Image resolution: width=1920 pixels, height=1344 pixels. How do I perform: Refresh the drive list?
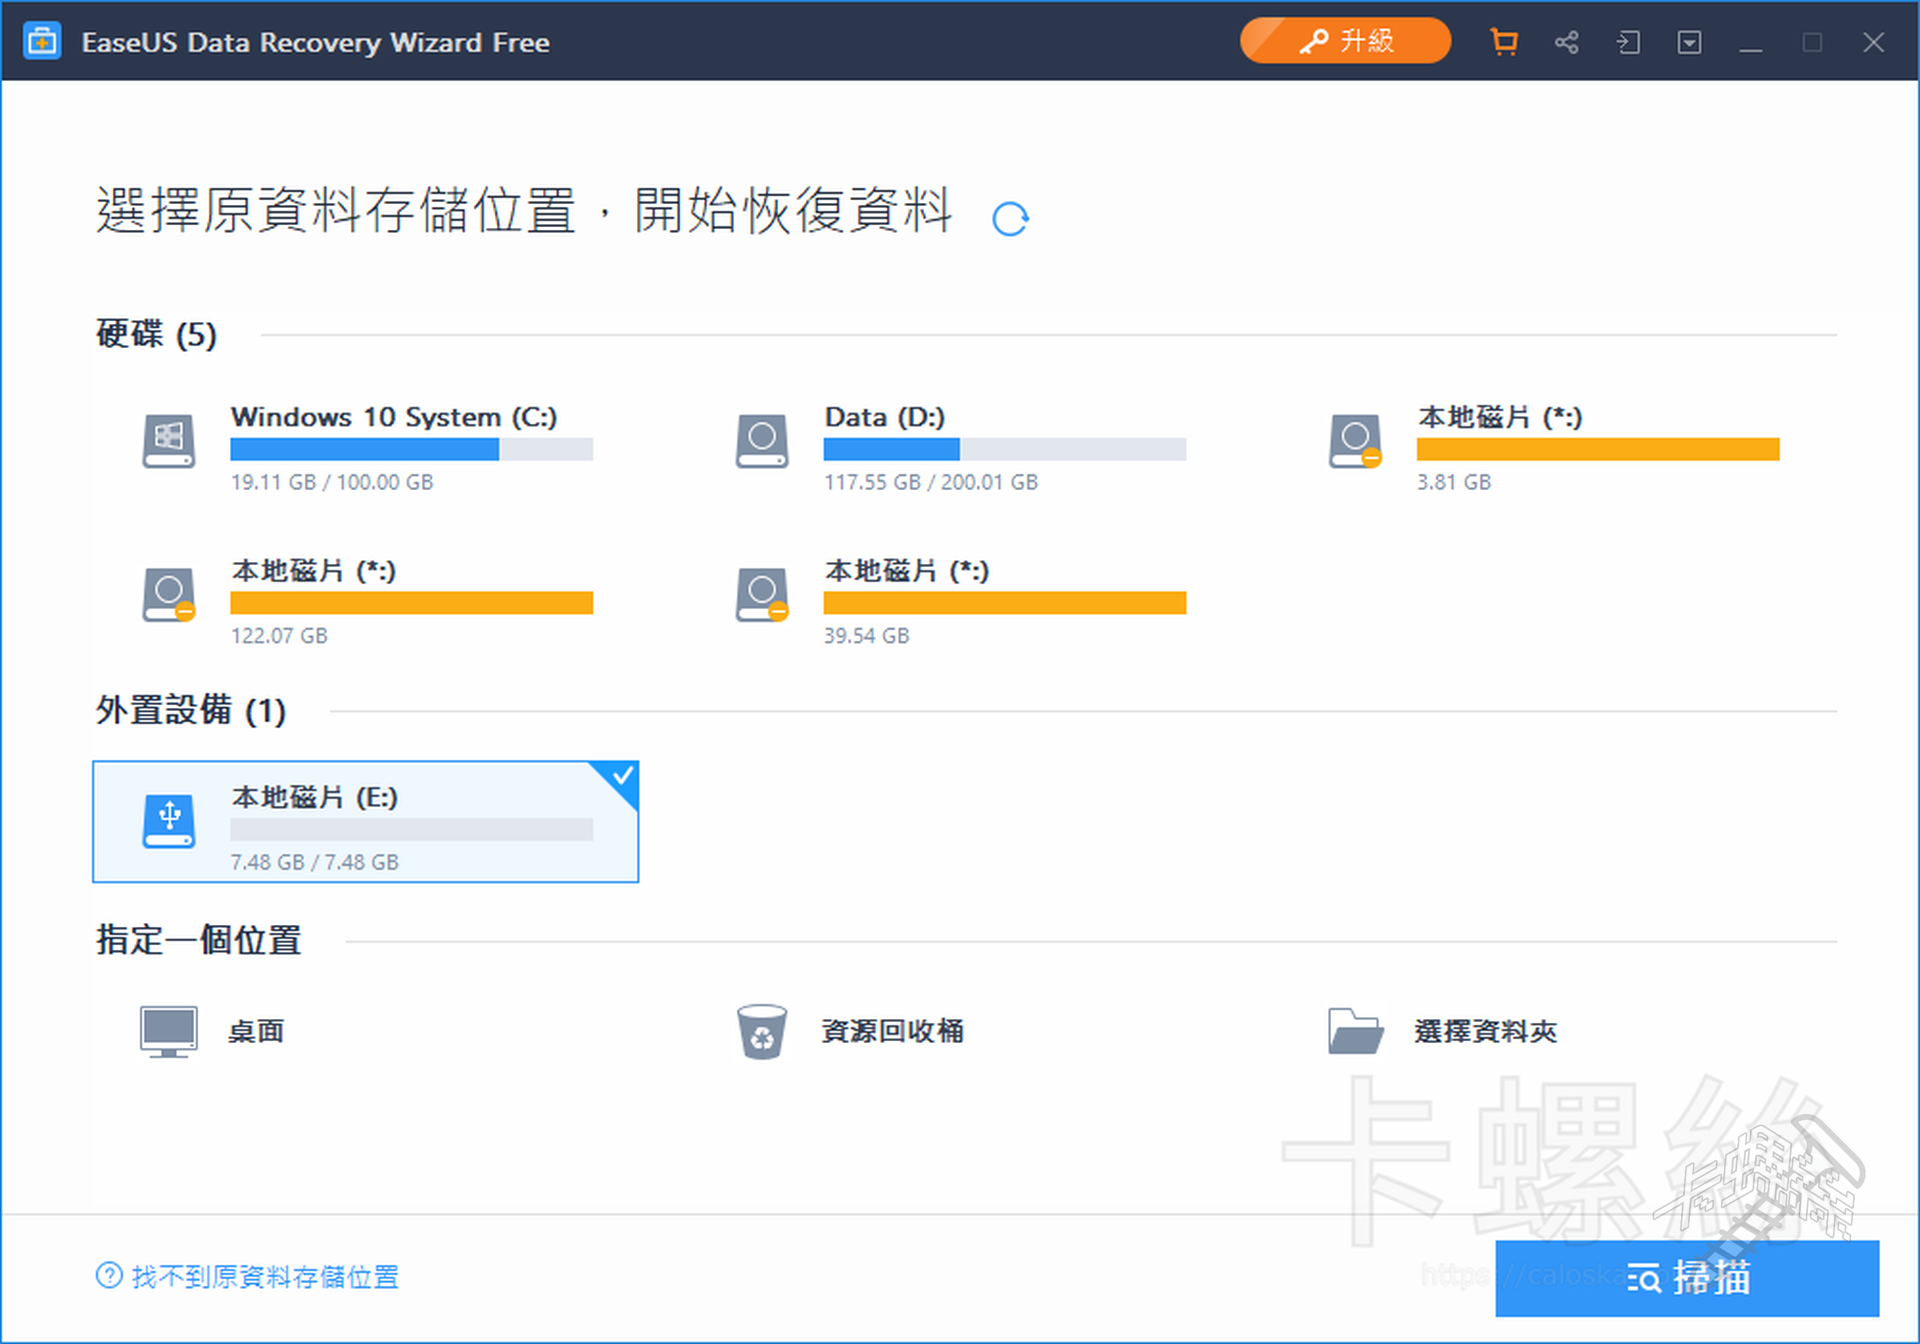[1010, 218]
